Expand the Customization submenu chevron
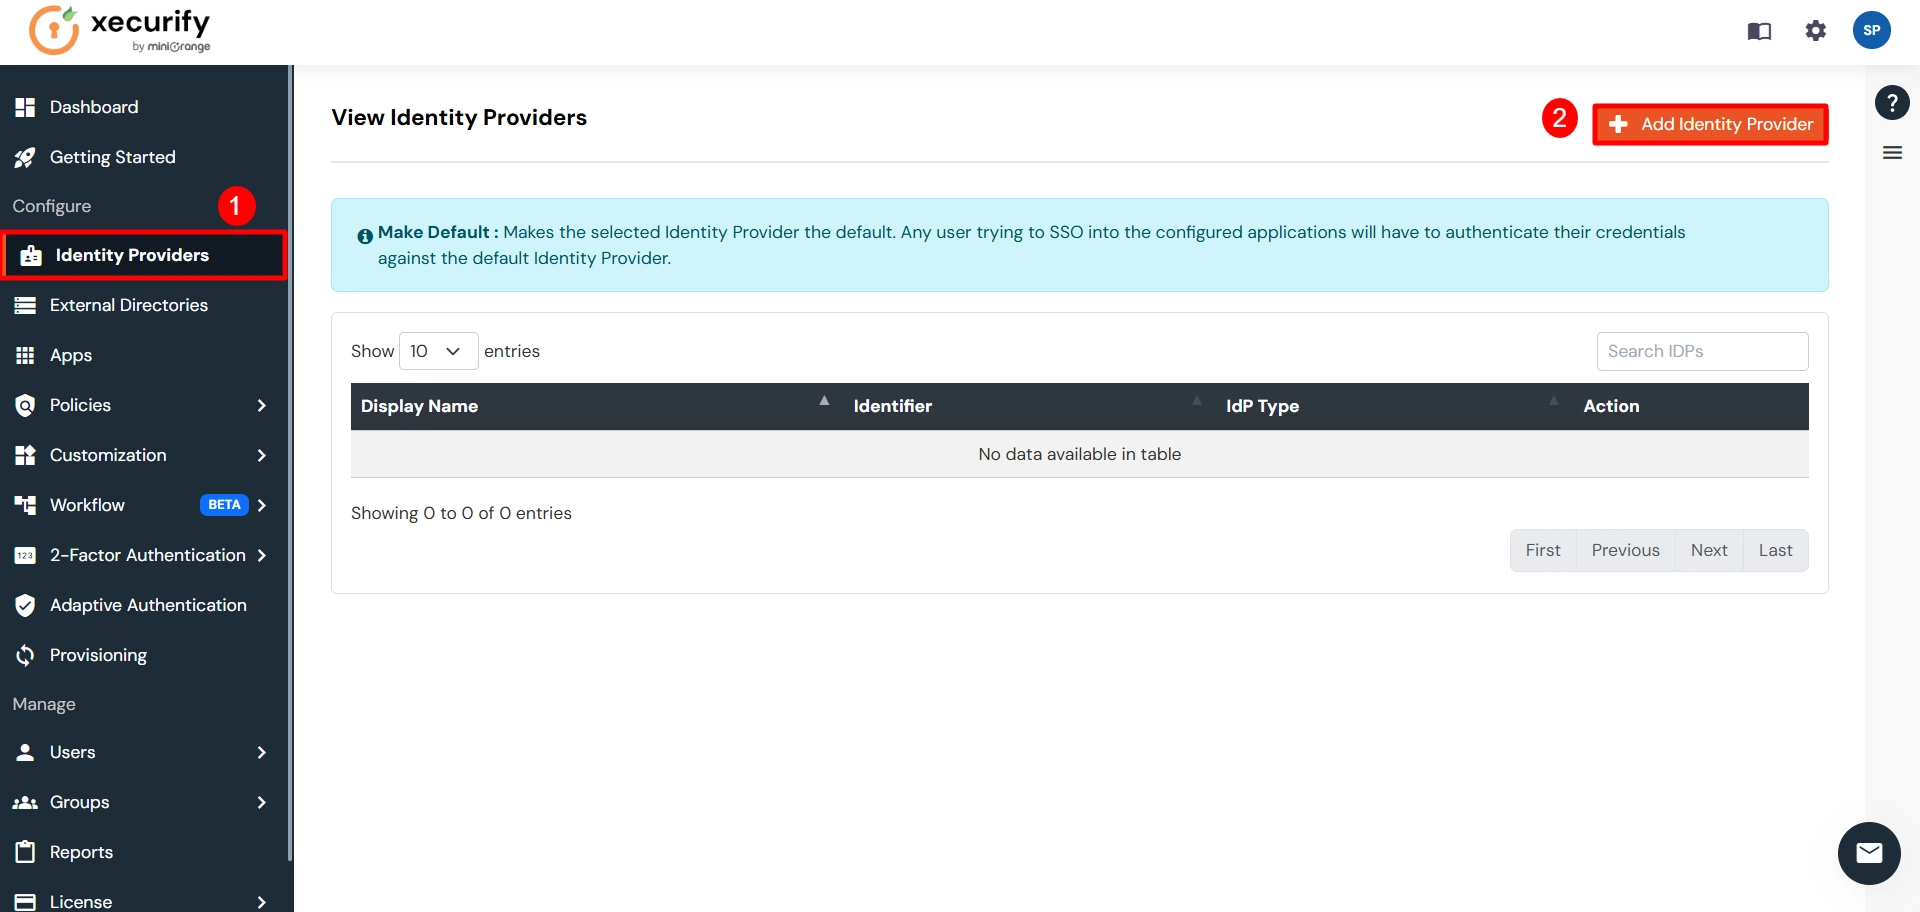 [x=261, y=455]
